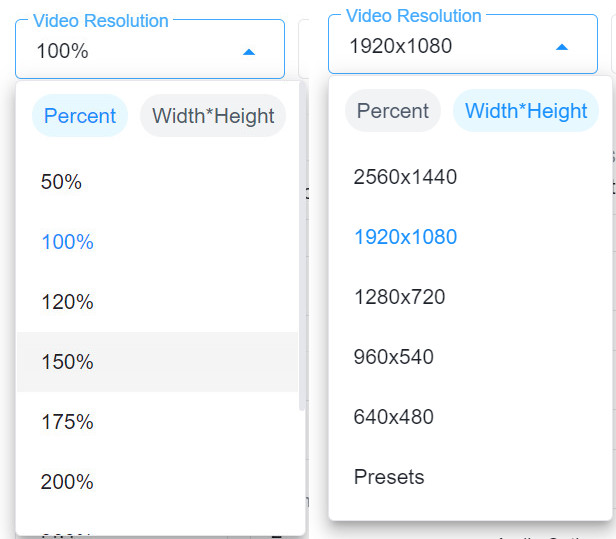The width and height of the screenshot is (616, 539).
Task: Choose the 1920x1080 resolution option in list
Action: click(405, 237)
